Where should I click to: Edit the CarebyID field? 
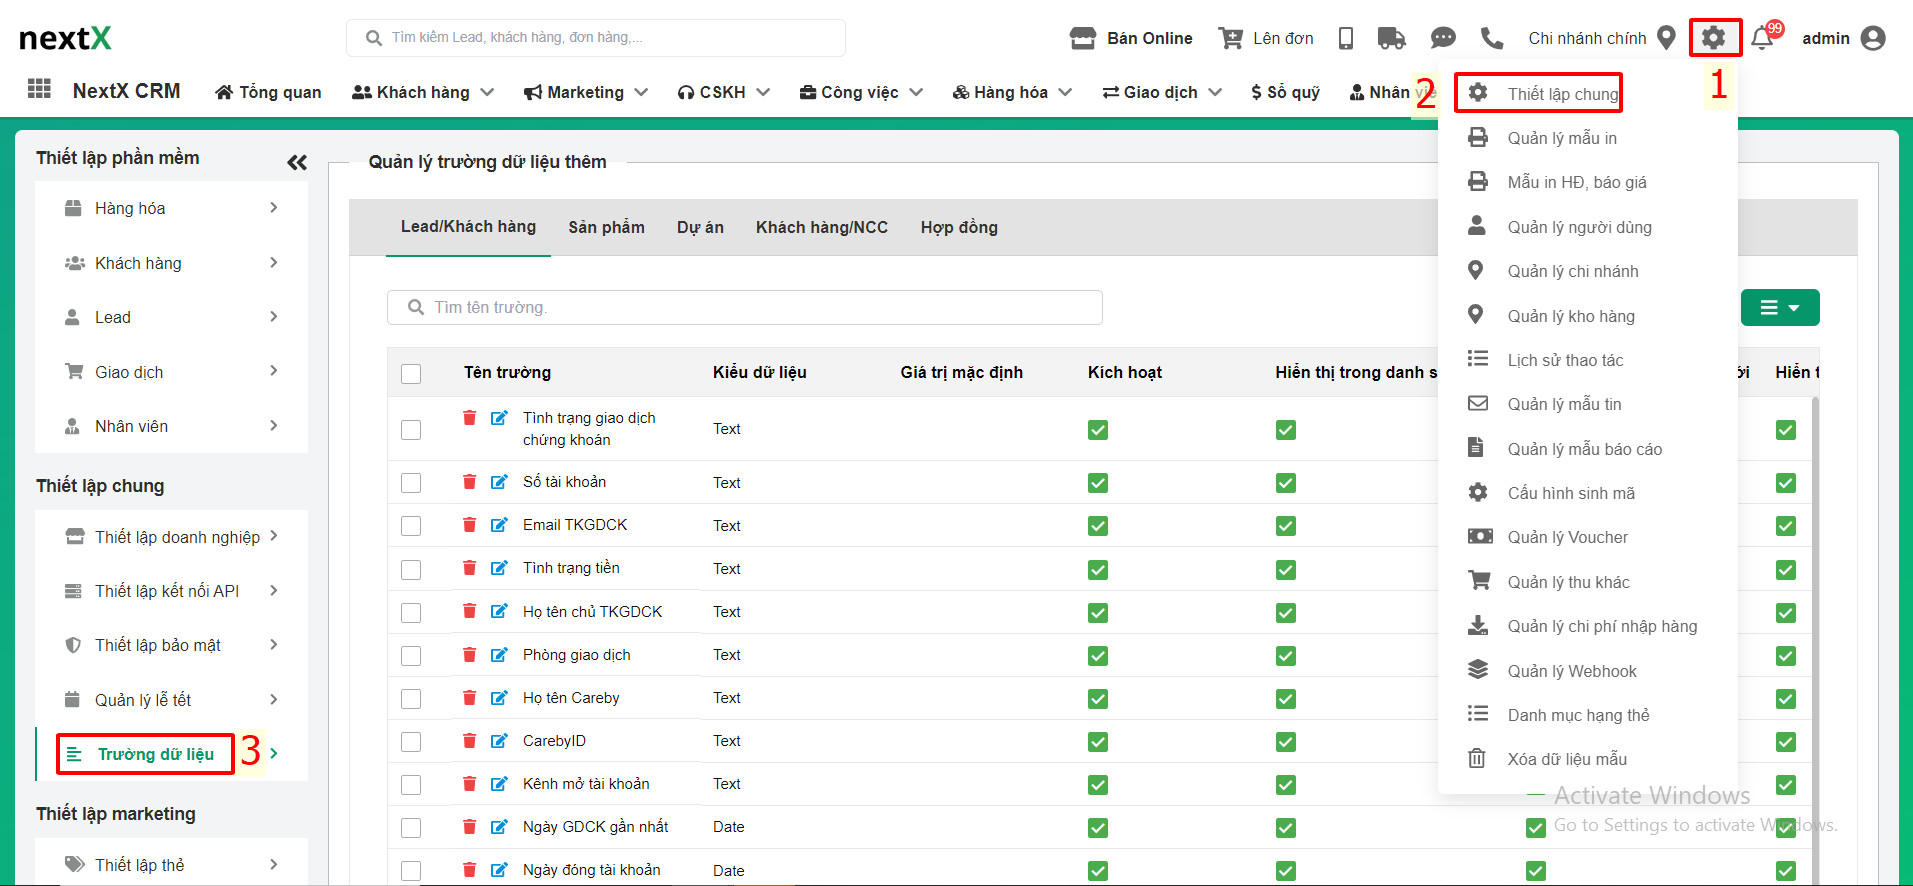pyautogui.click(x=499, y=740)
